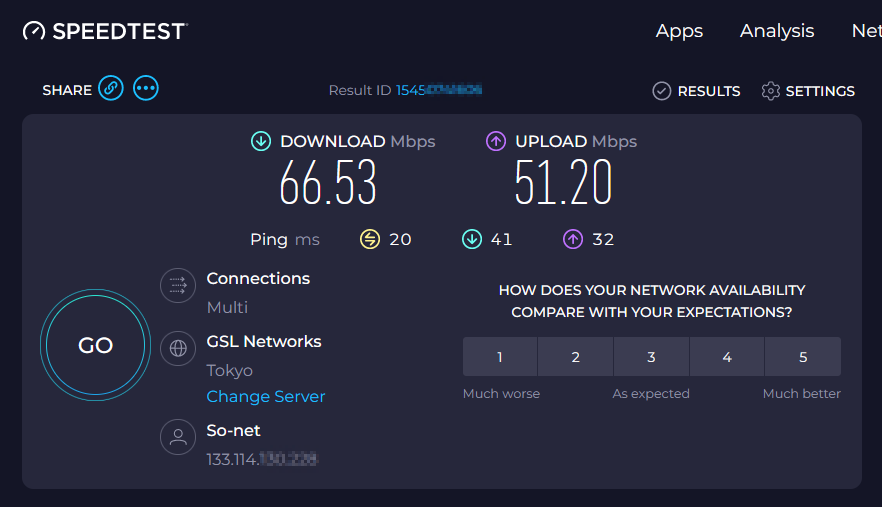
Task: Click the 'As expected' scale label
Action: pos(651,394)
